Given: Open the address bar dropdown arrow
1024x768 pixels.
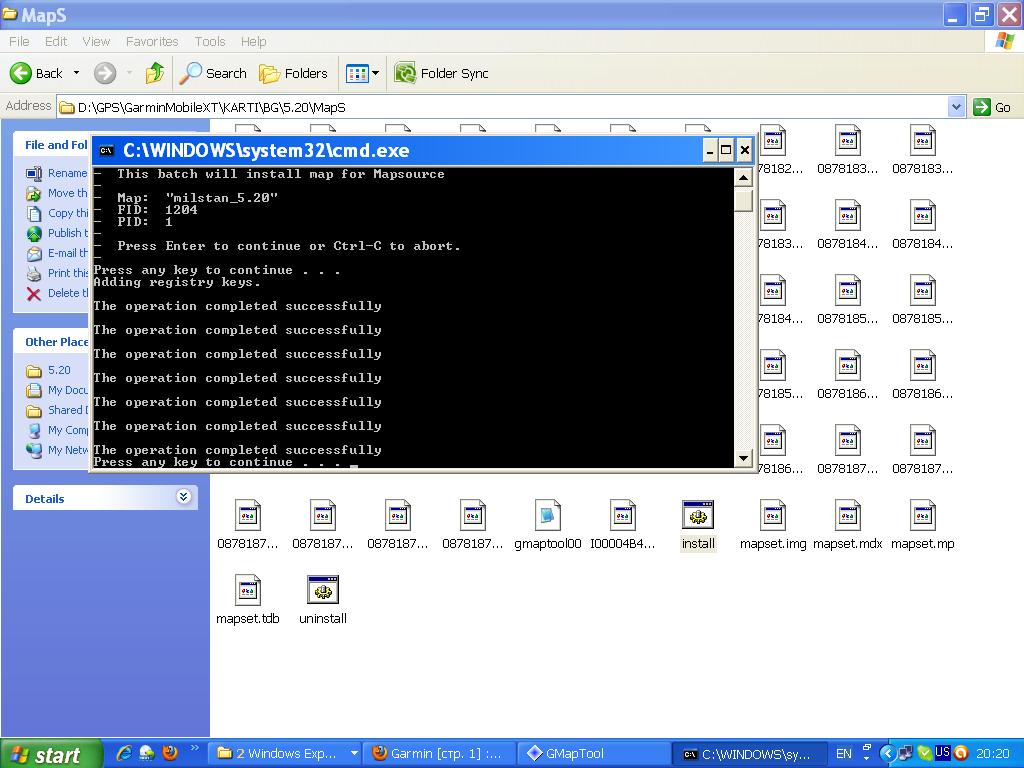Looking at the screenshot, I should 956,107.
